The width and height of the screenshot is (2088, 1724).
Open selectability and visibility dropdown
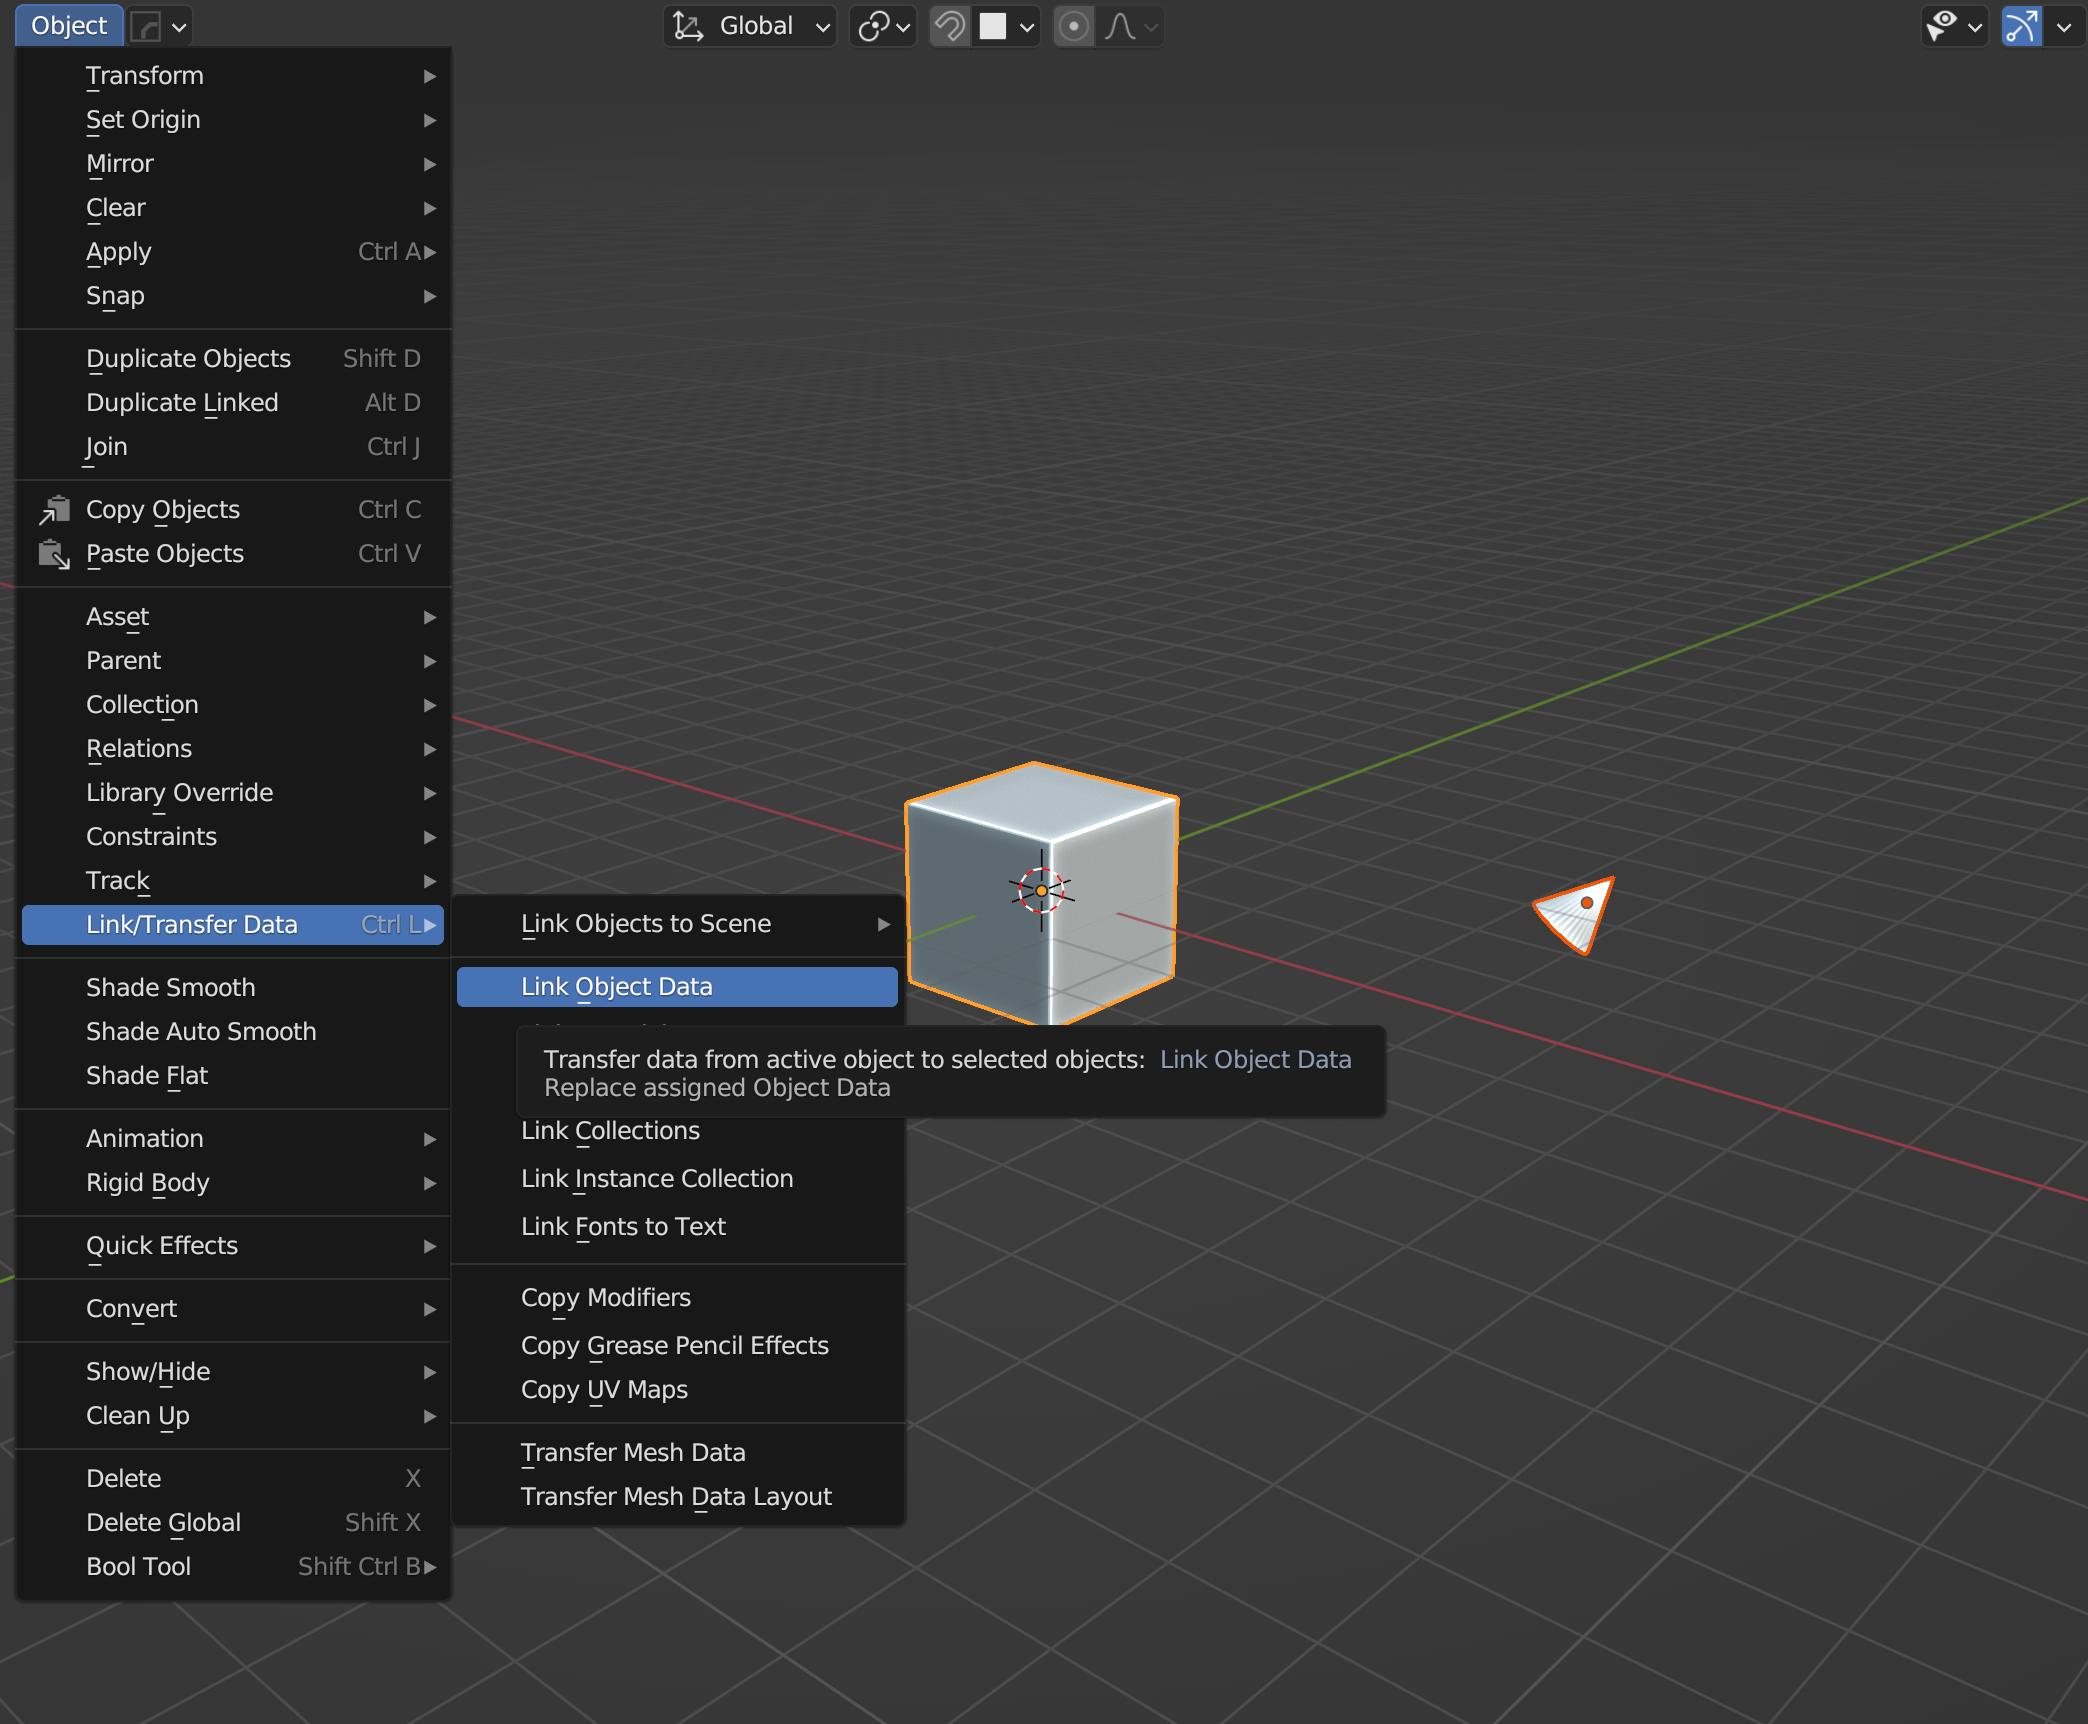point(1954,26)
